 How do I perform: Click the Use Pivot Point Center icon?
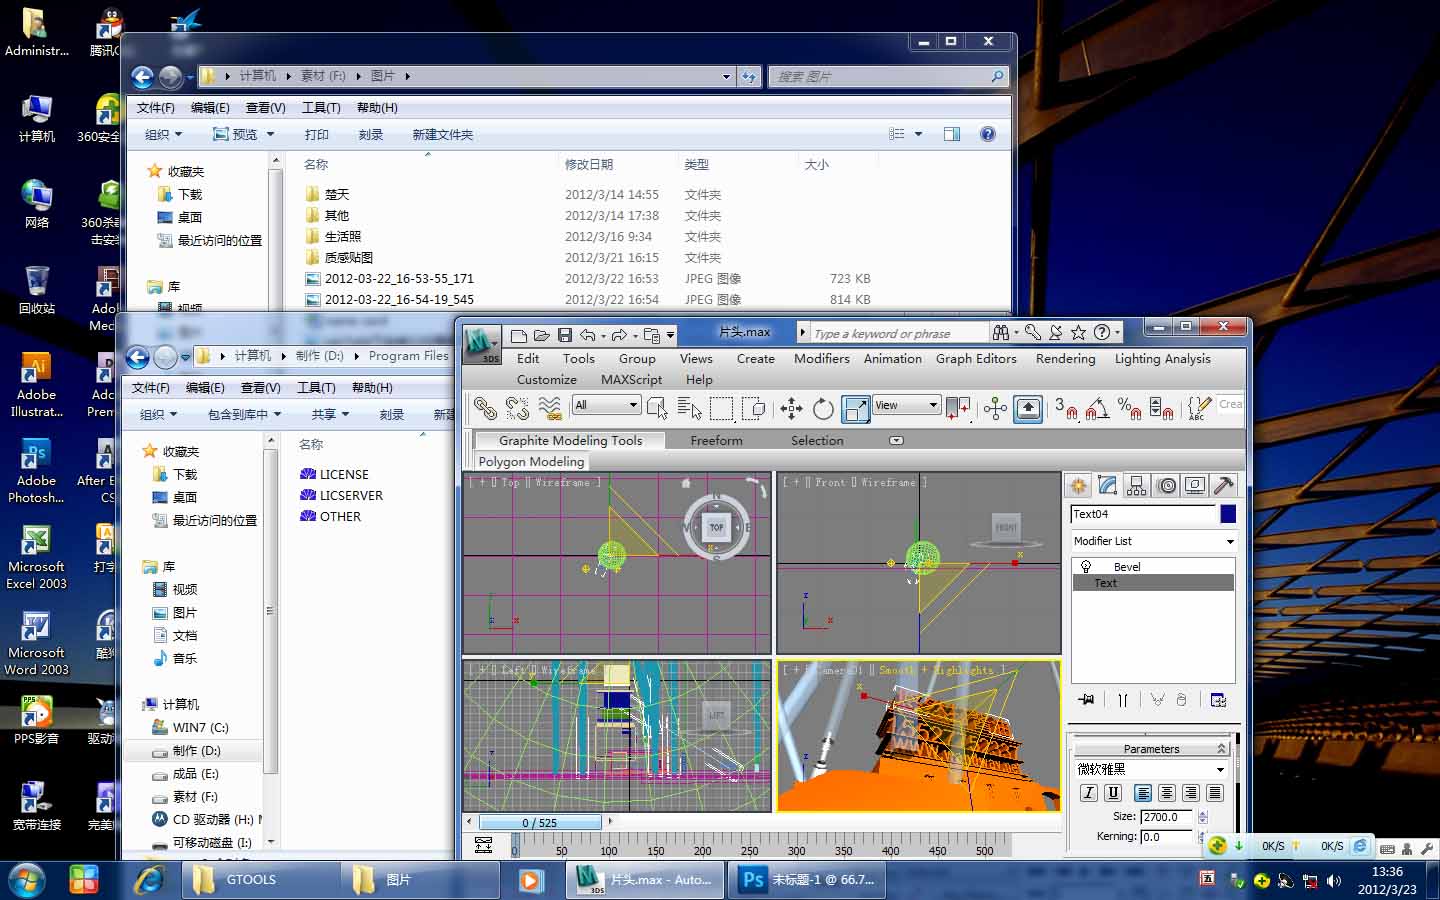[958, 408]
